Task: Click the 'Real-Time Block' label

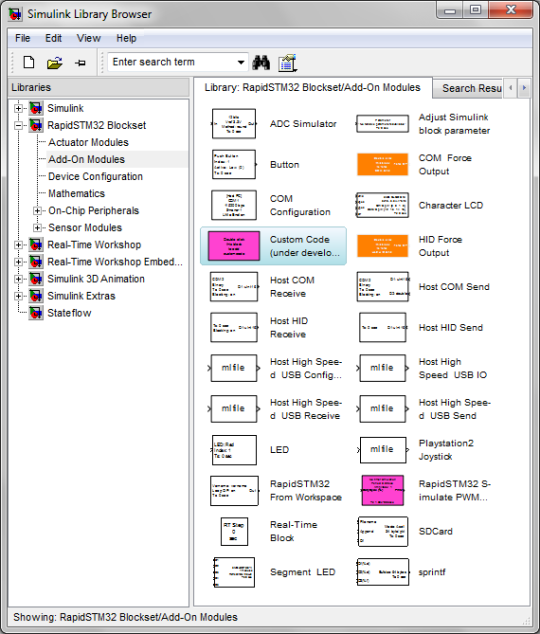Action: 293,531
